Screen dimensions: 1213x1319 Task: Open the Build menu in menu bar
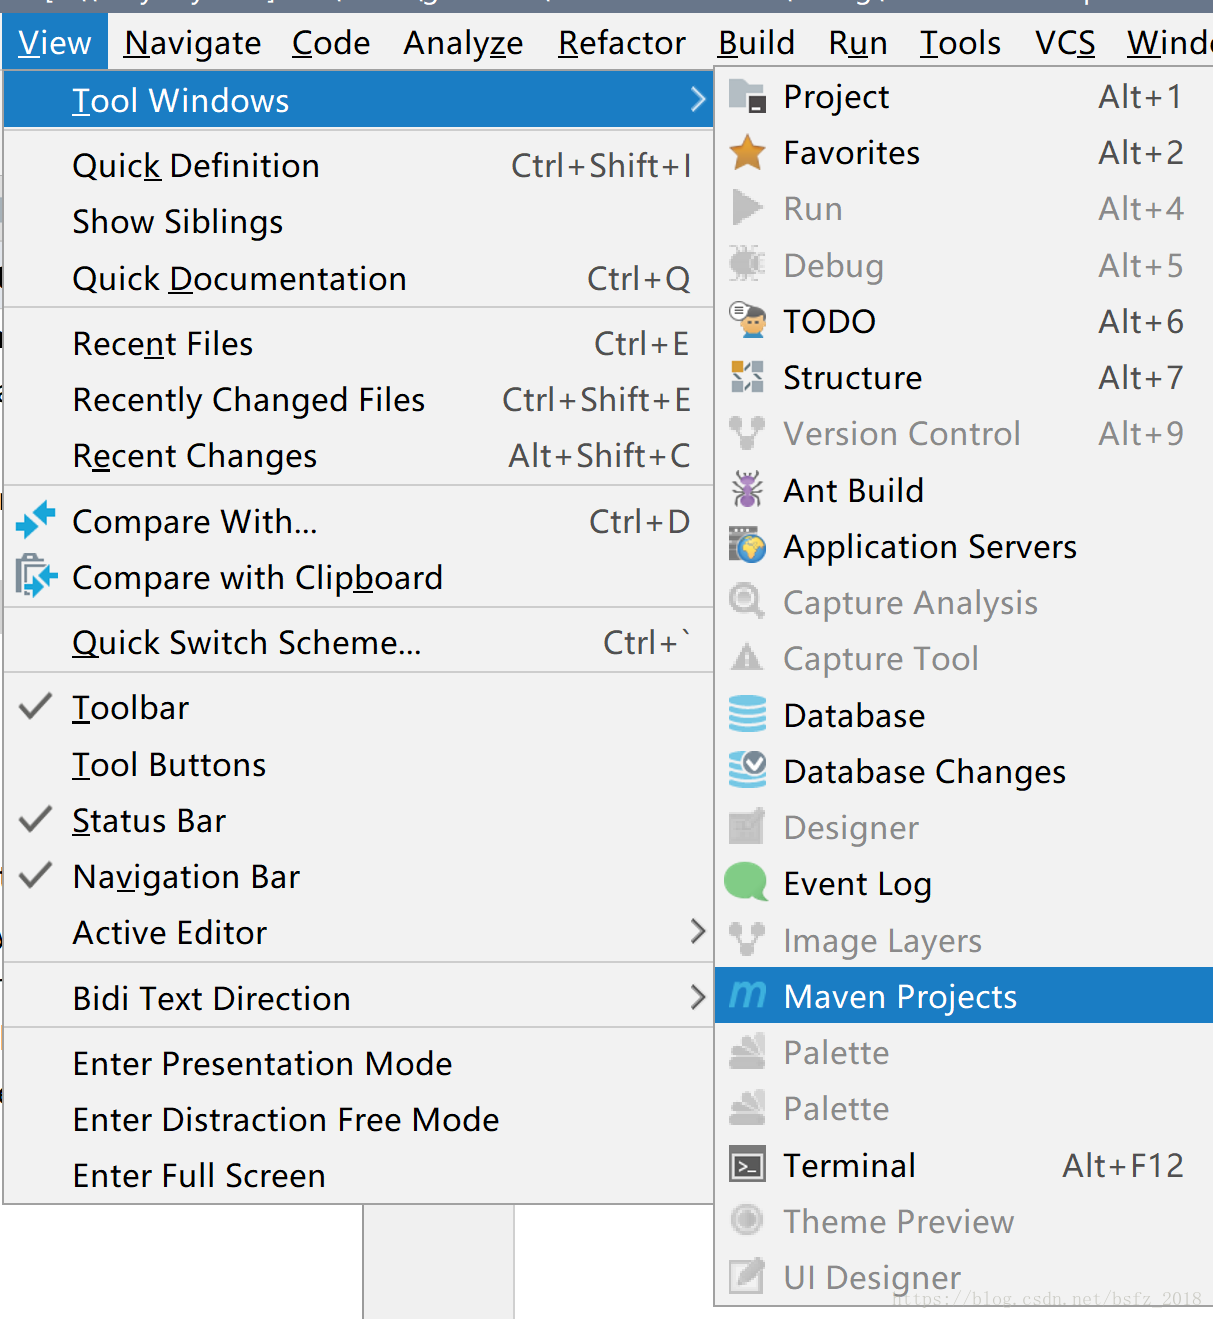(x=757, y=43)
